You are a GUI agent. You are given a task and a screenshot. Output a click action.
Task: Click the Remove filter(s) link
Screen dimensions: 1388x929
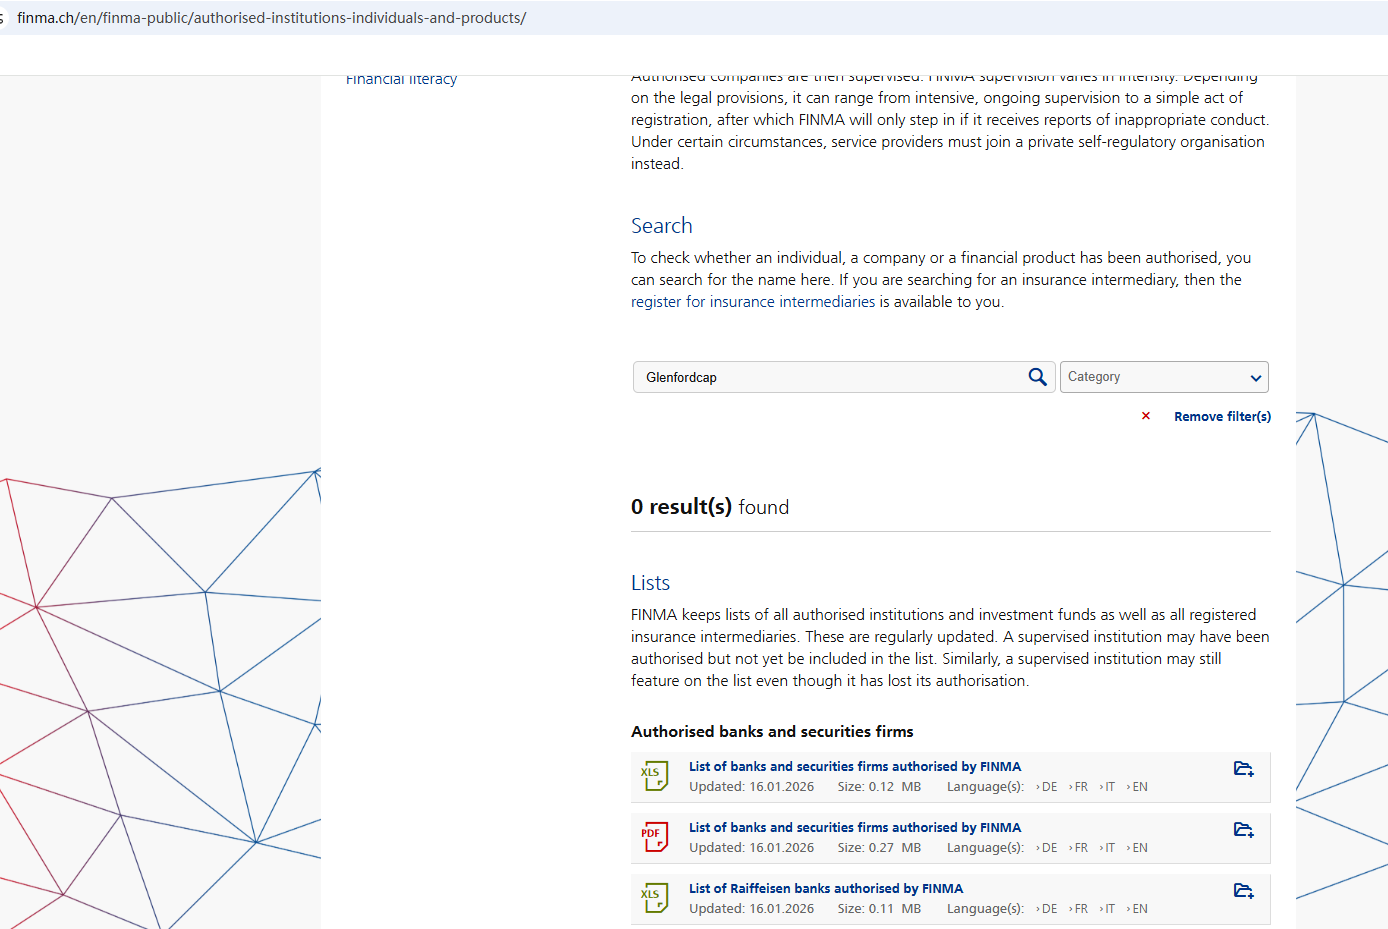[1222, 416]
